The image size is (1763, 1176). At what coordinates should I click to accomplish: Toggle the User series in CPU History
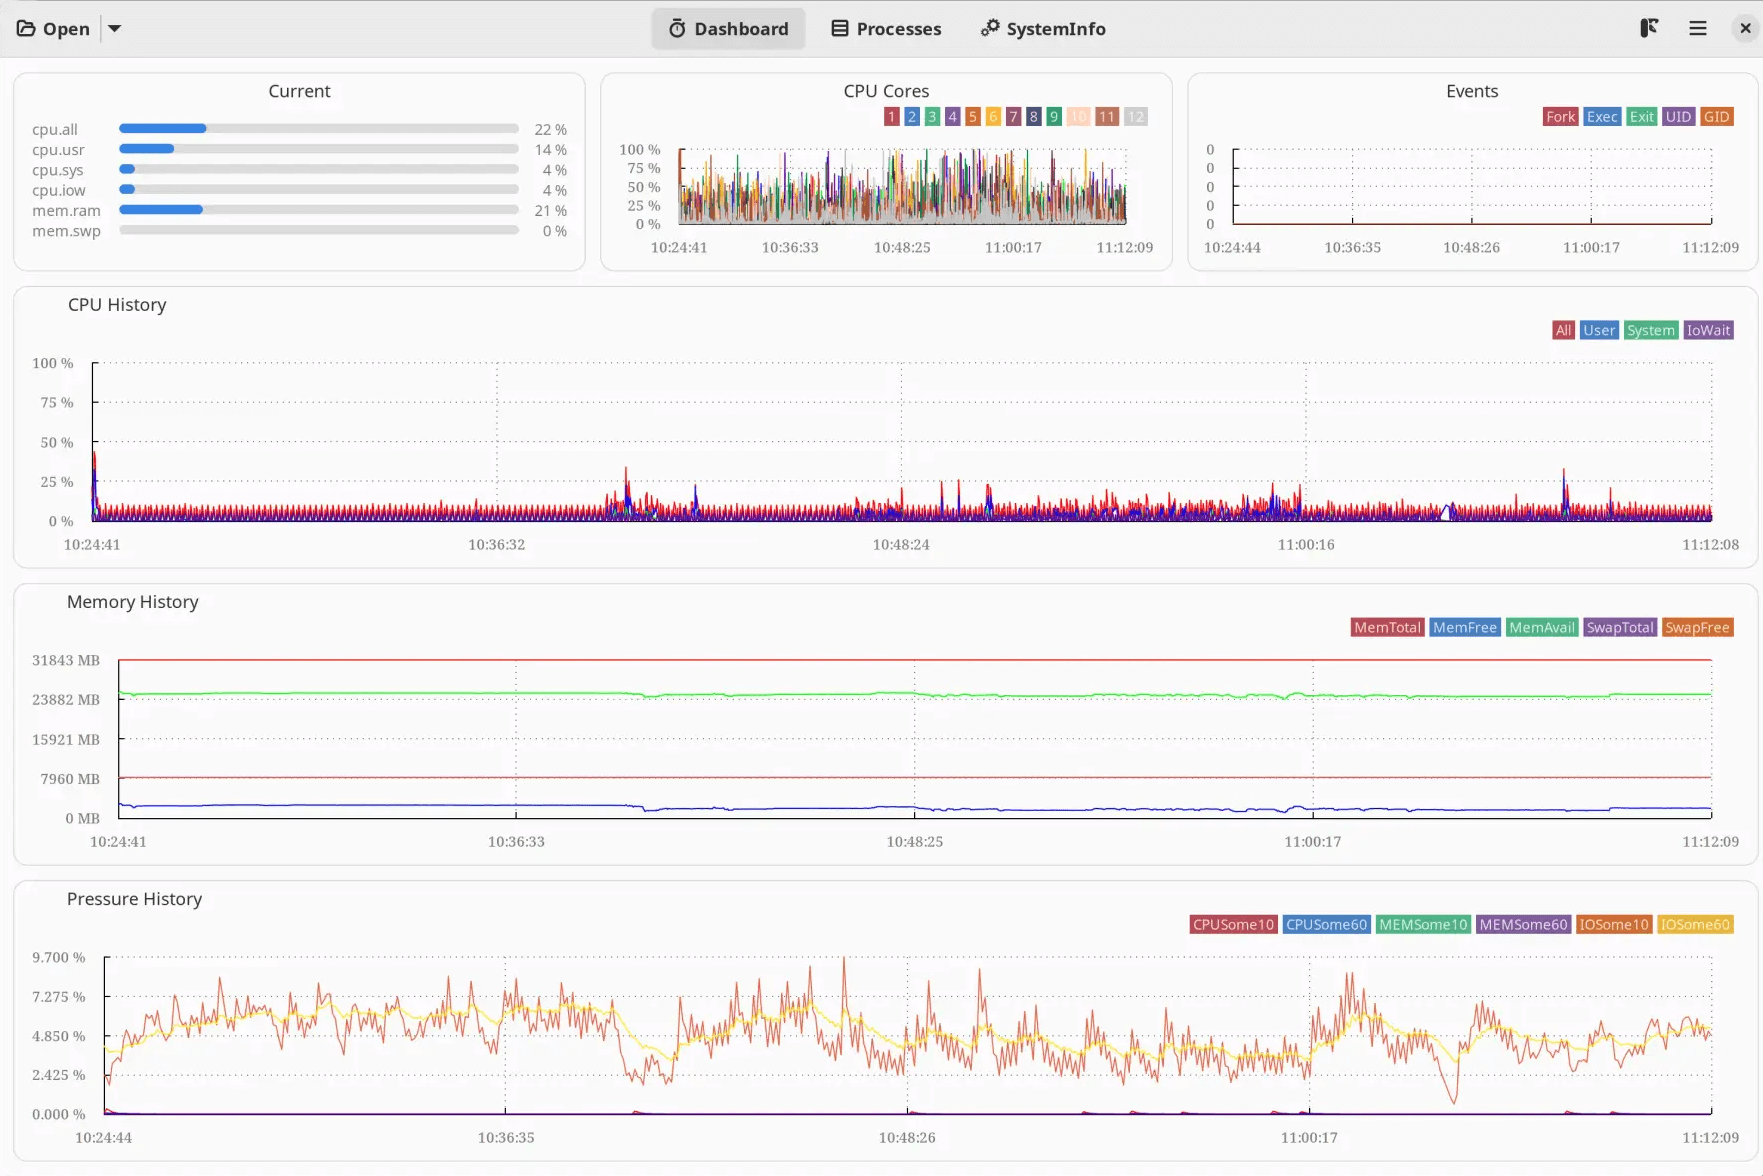coord(1599,331)
